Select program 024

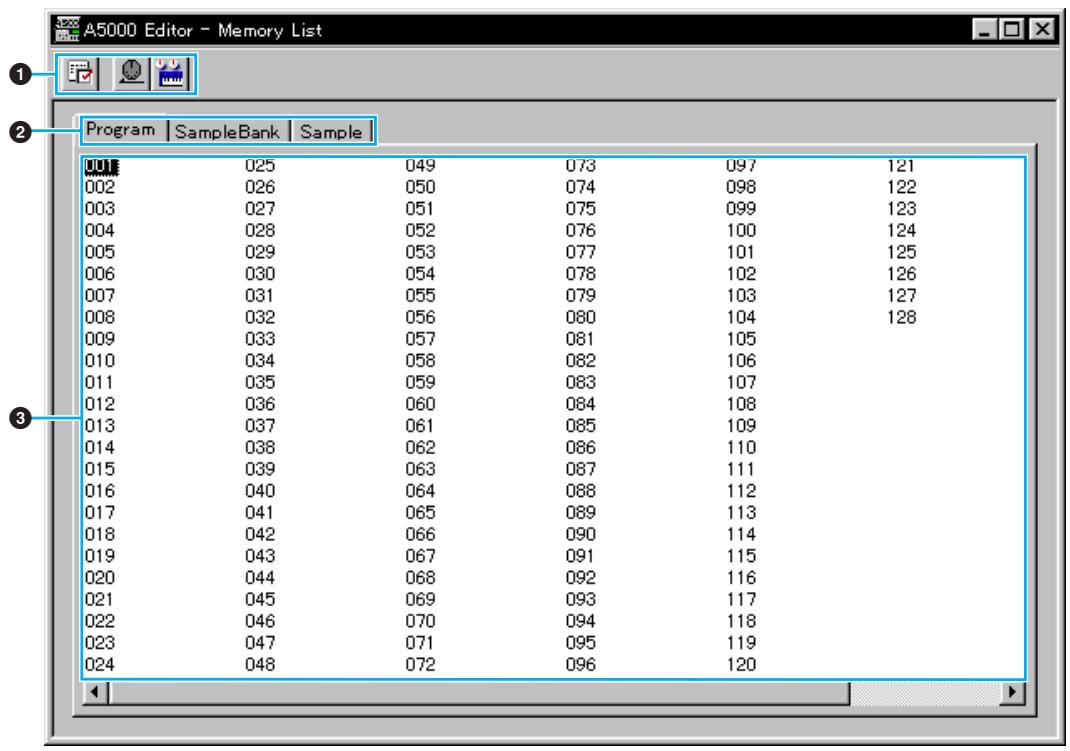[100, 664]
